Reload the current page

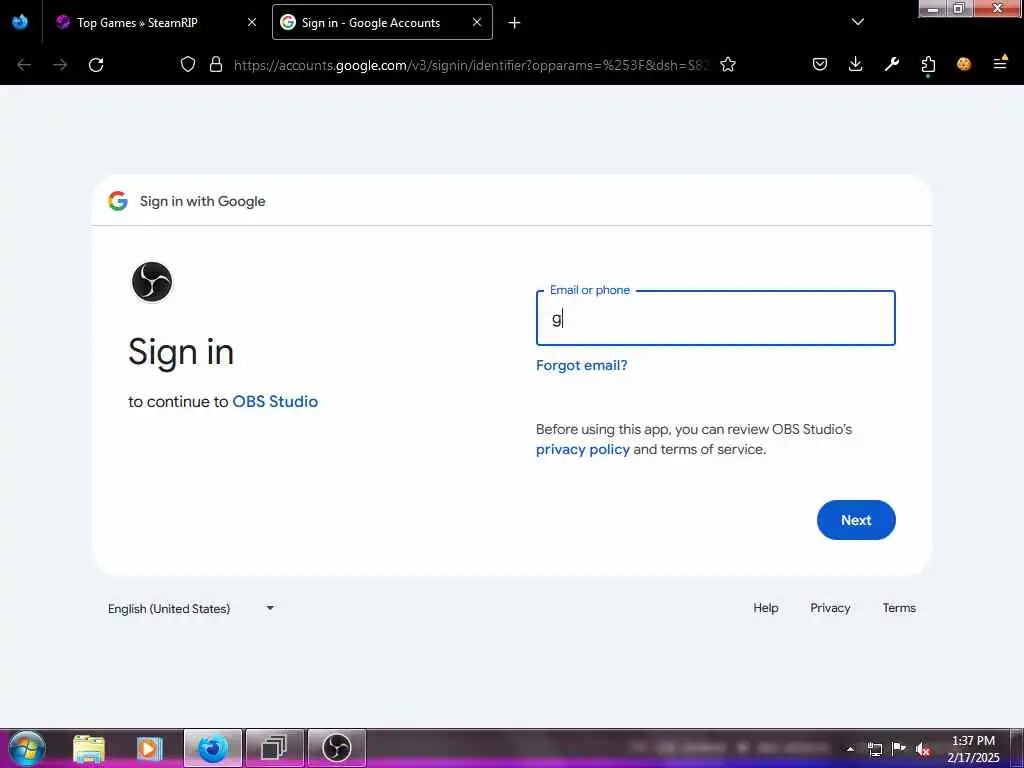point(96,65)
